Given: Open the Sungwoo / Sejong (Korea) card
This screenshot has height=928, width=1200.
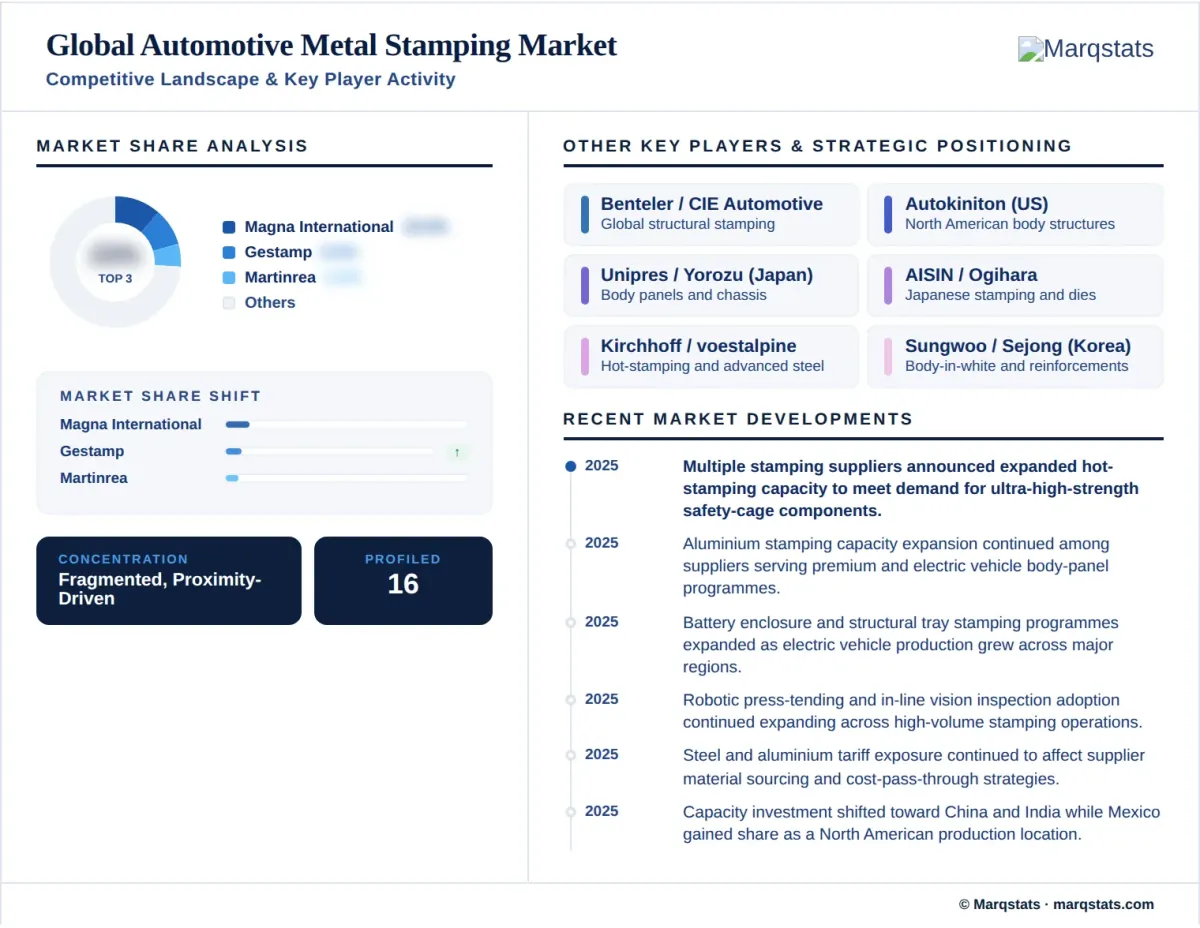Looking at the screenshot, I should click(x=1015, y=356).
